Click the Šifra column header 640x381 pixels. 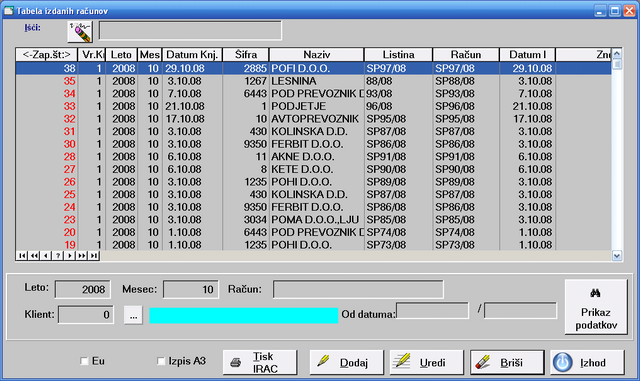coord(246,54)
